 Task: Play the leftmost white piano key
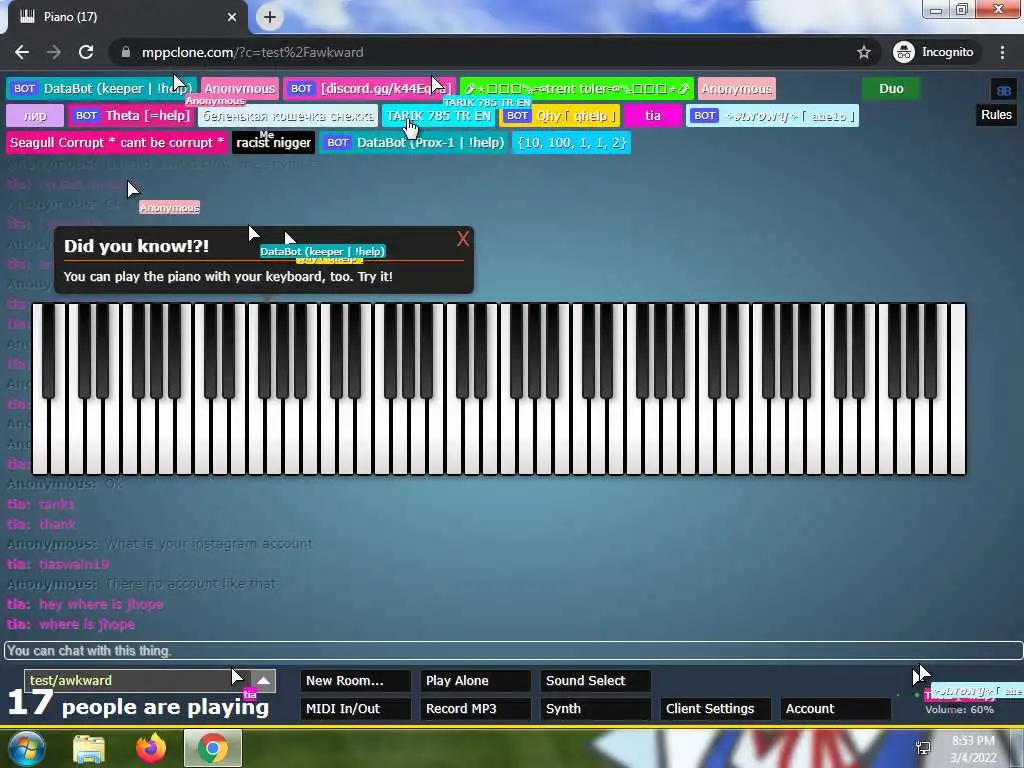click(x=40, y=438)
